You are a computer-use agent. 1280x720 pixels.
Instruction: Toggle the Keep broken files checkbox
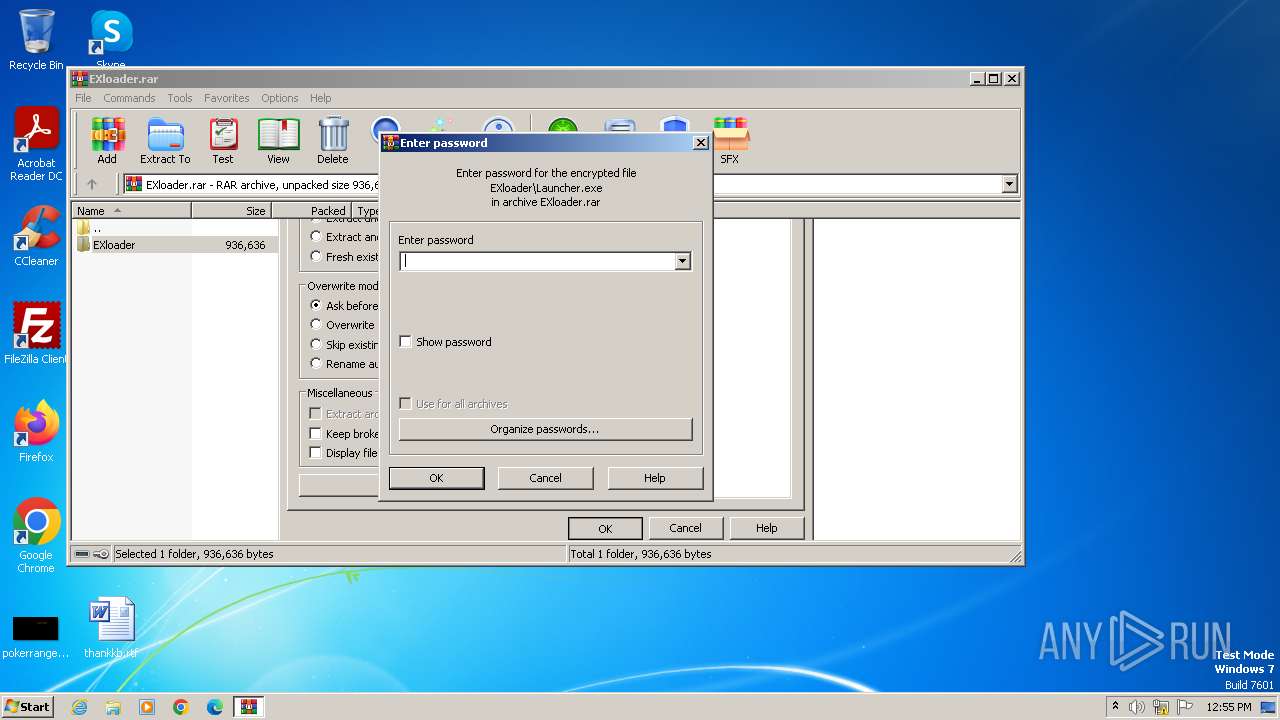point(316,434)
